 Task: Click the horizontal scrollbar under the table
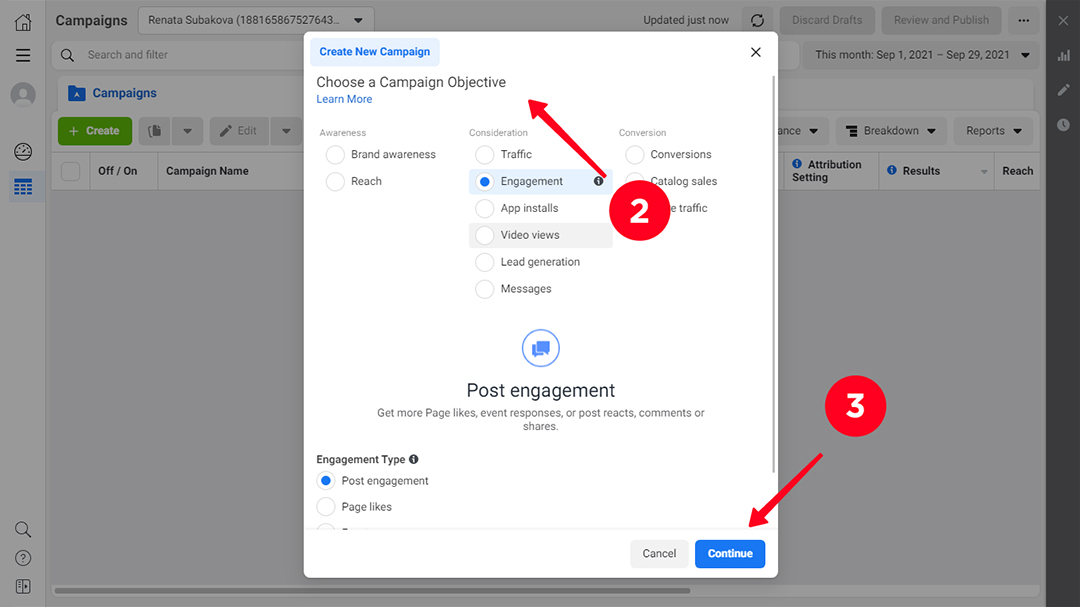(372, 590)
